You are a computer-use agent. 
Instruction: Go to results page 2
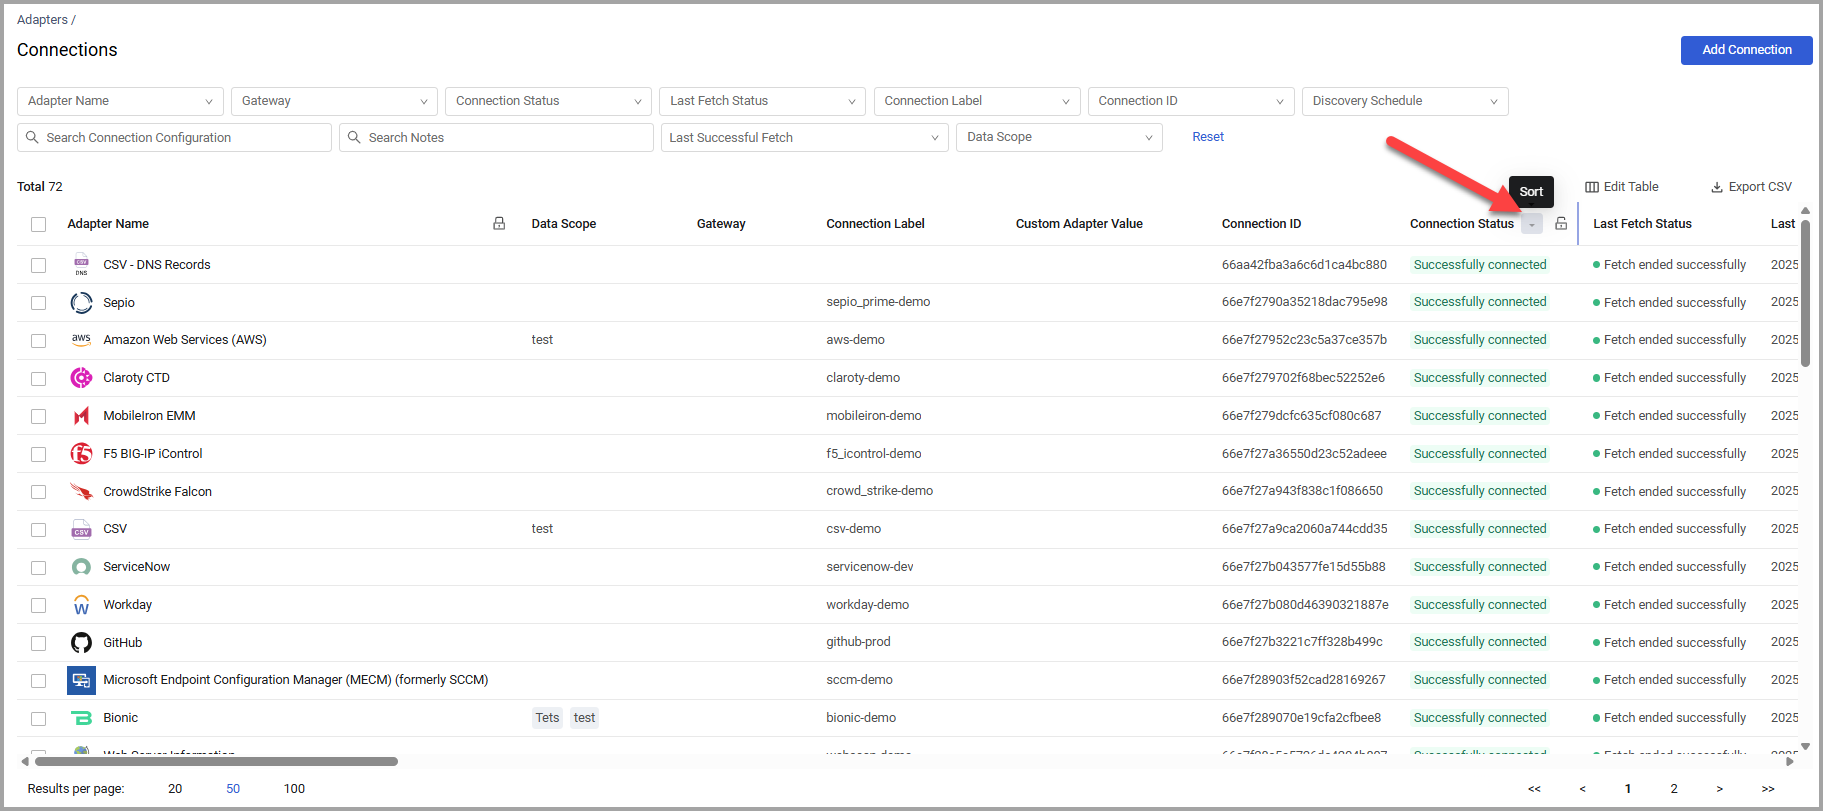[x=1674, y=789]
